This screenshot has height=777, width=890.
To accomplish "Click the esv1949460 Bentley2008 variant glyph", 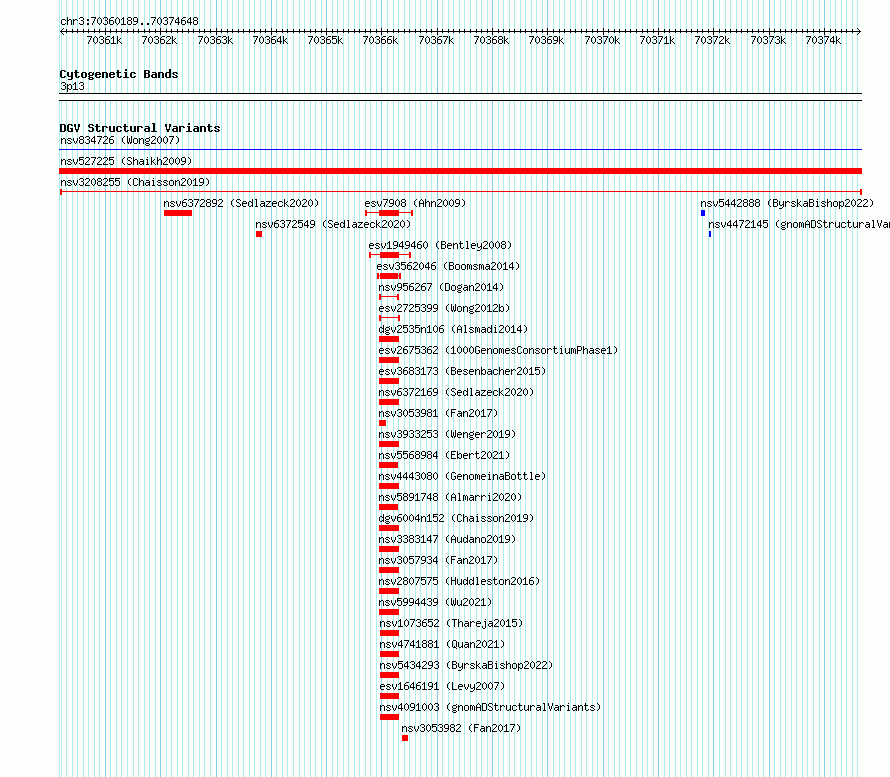I will click(390, 255).
